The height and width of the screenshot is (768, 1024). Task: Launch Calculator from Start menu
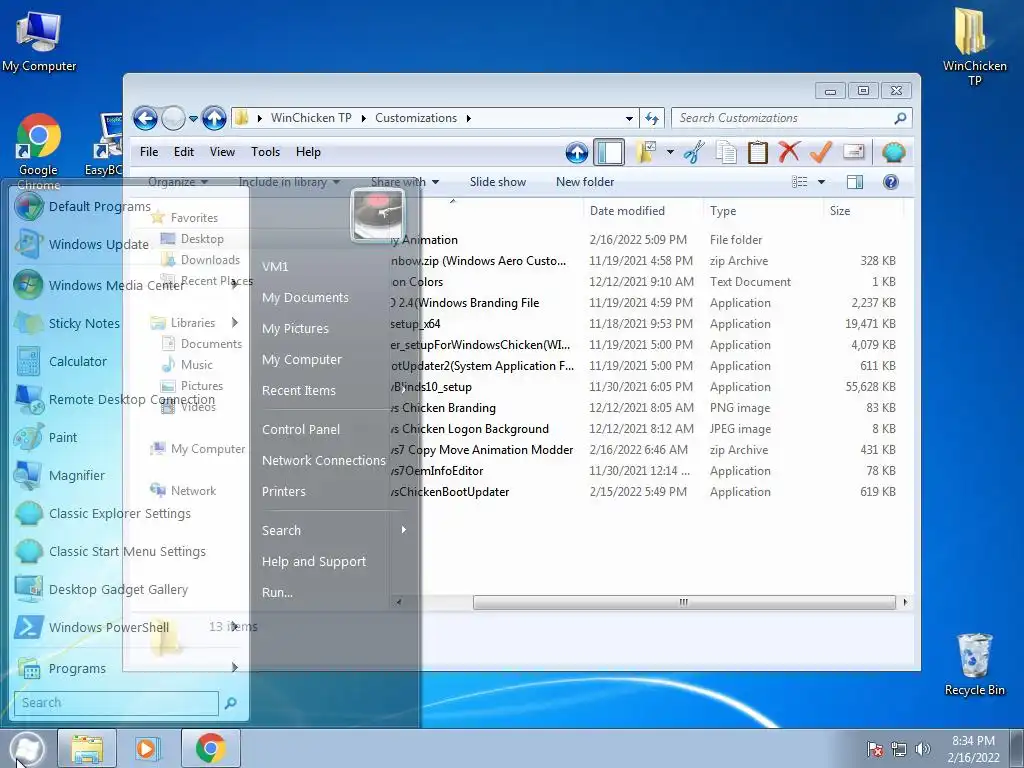pos(128,362)
